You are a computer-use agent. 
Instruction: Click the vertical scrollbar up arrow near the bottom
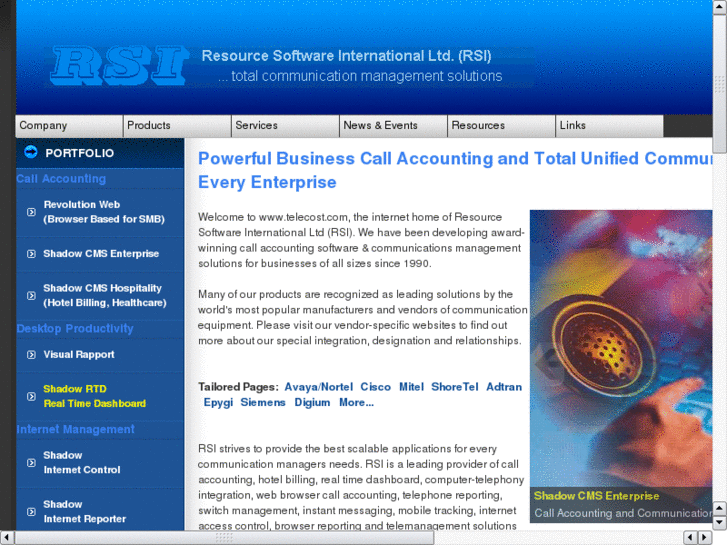pos(720,508)
